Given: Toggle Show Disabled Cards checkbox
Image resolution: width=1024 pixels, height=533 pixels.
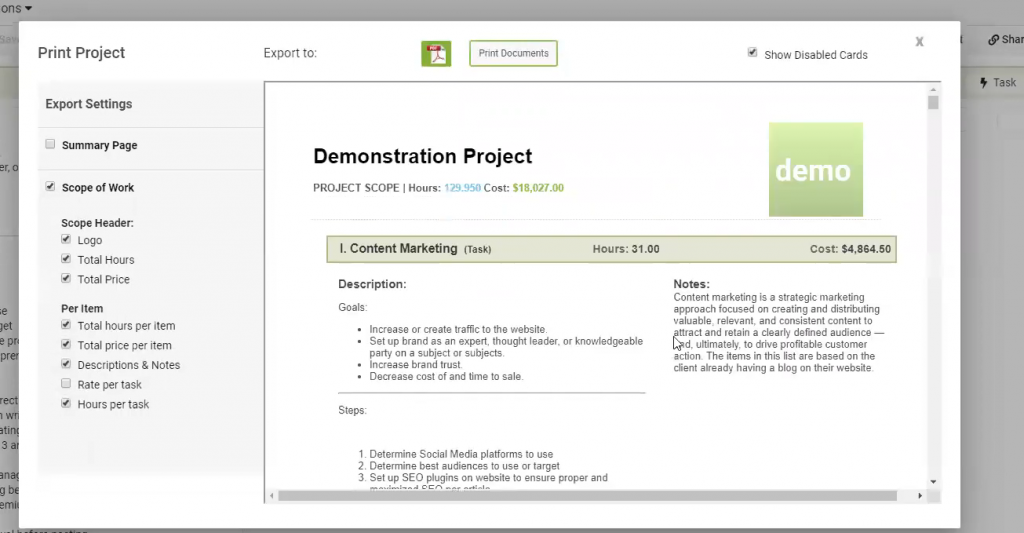Looking at the screenshot, I should click(752, 52).
